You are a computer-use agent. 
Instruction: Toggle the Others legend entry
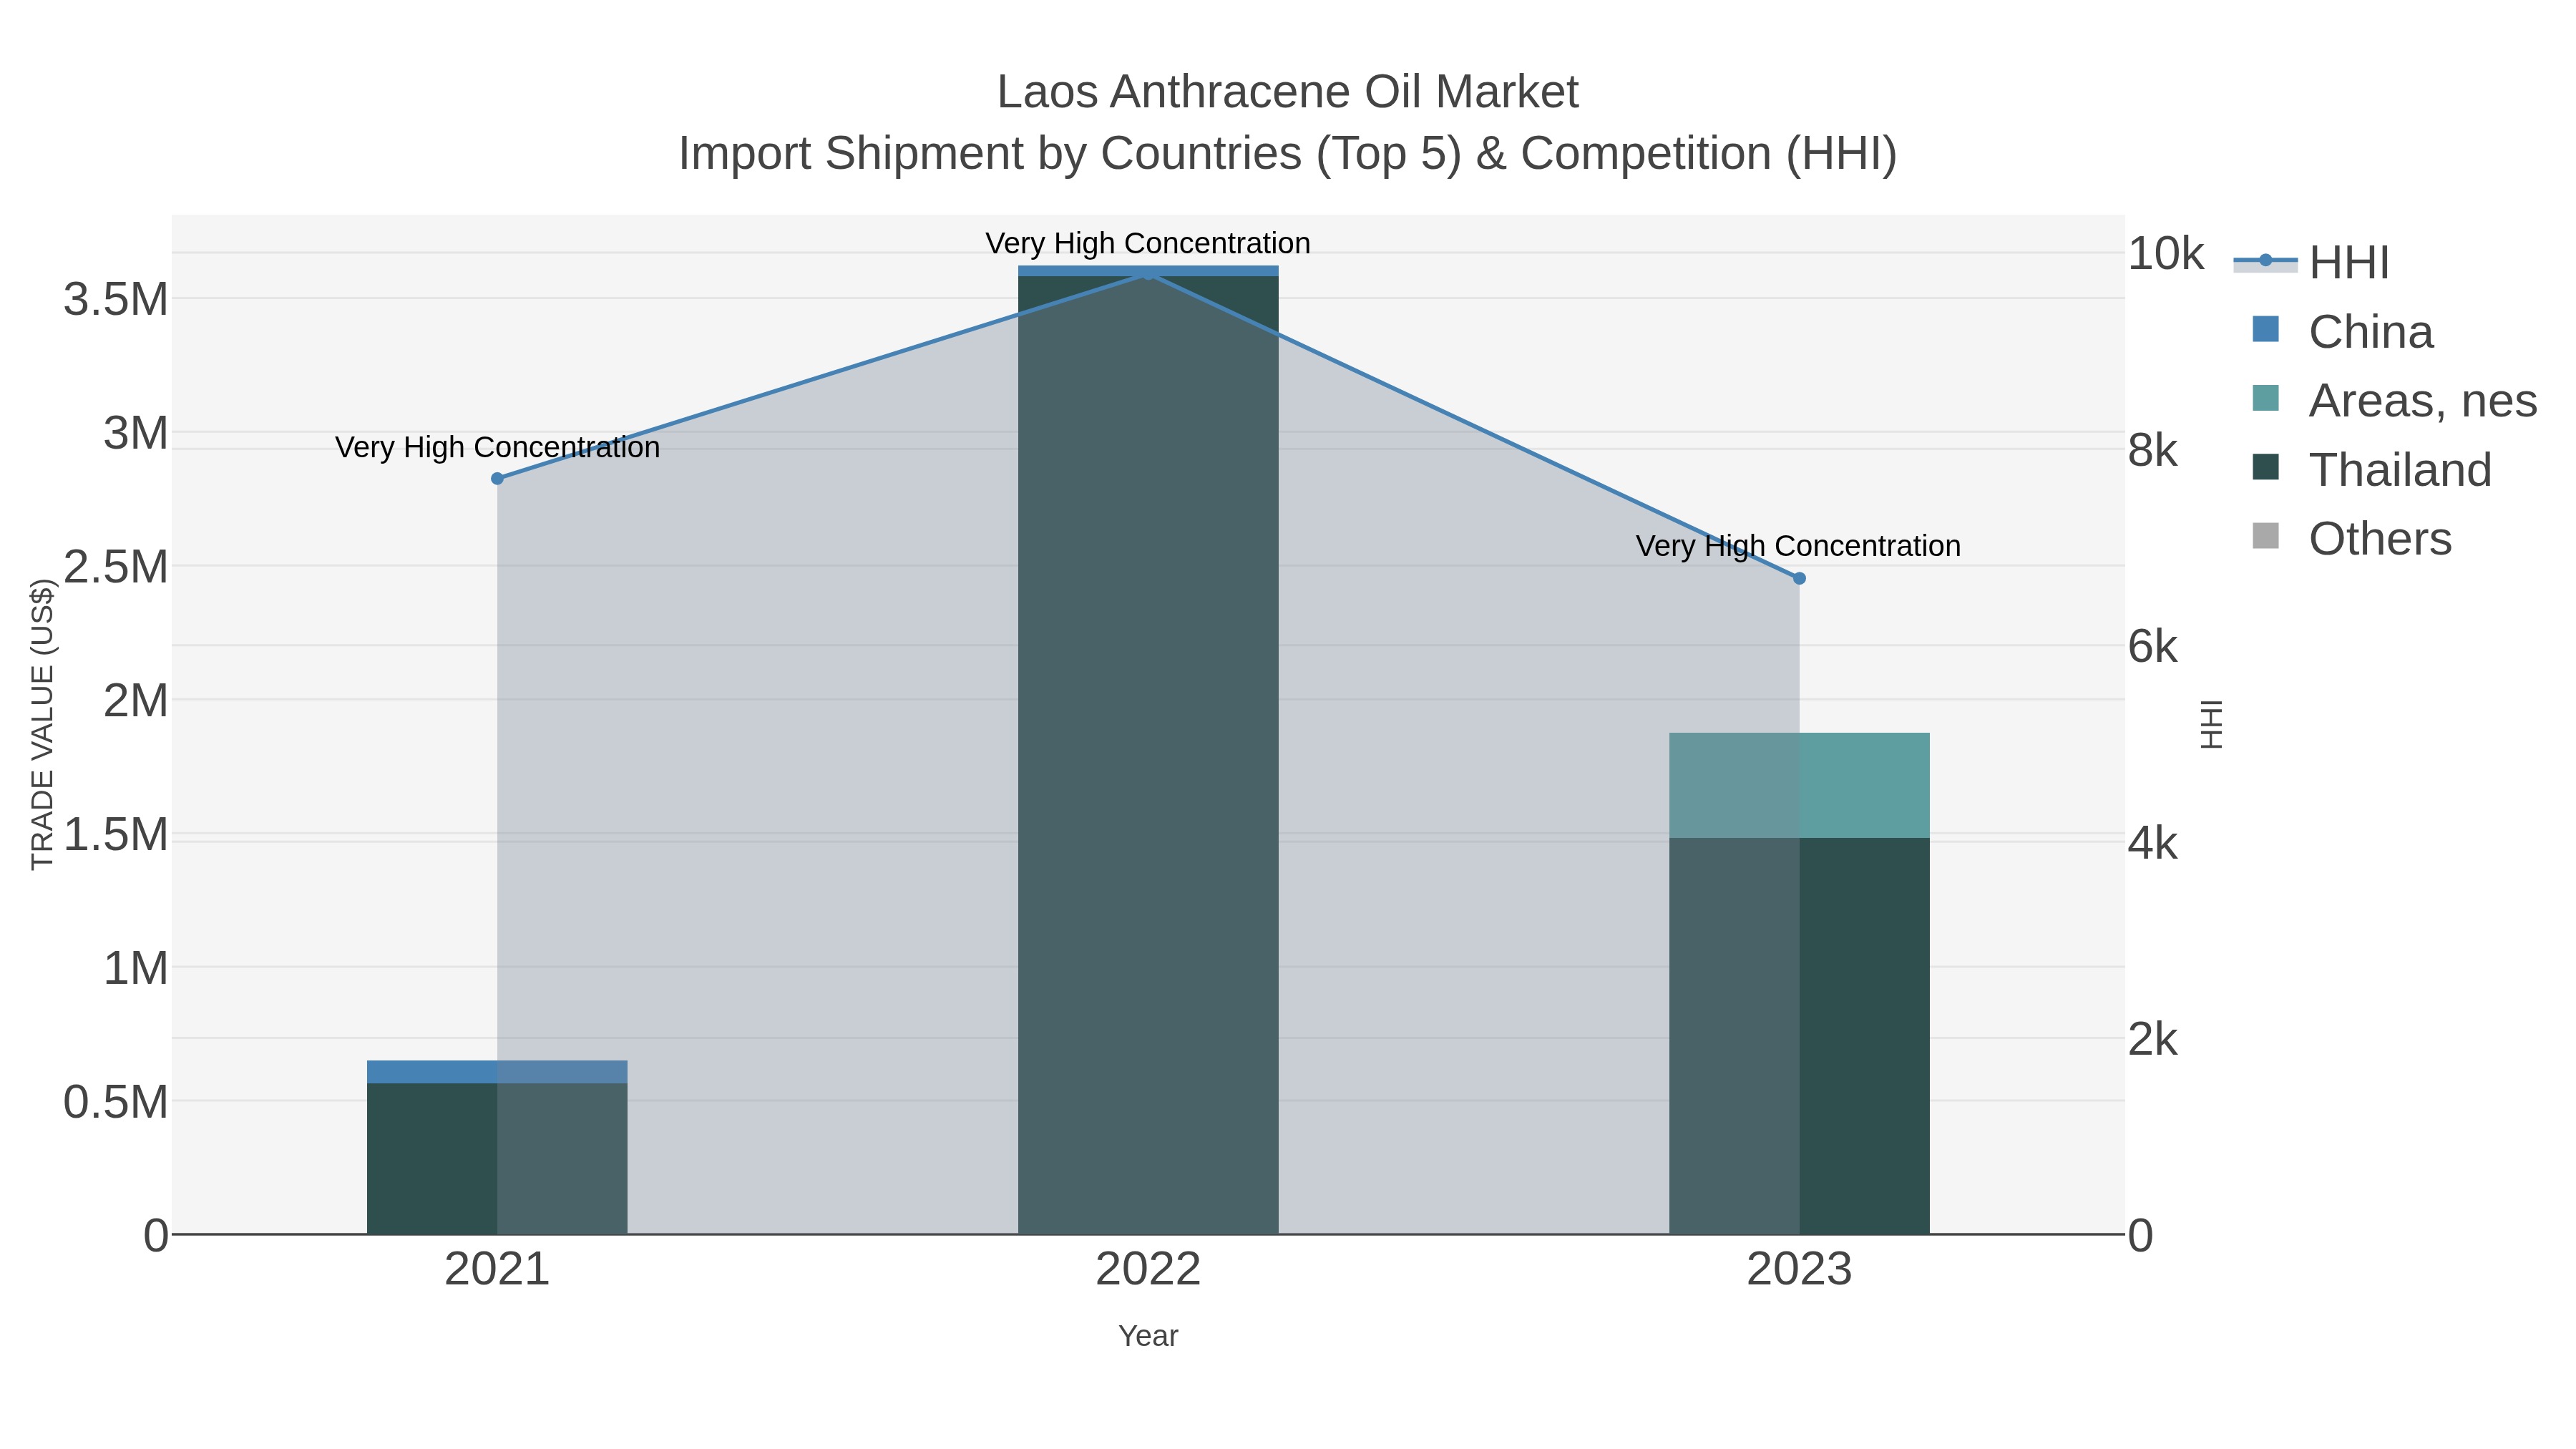pyautogui.click(x=2351, y=538)
